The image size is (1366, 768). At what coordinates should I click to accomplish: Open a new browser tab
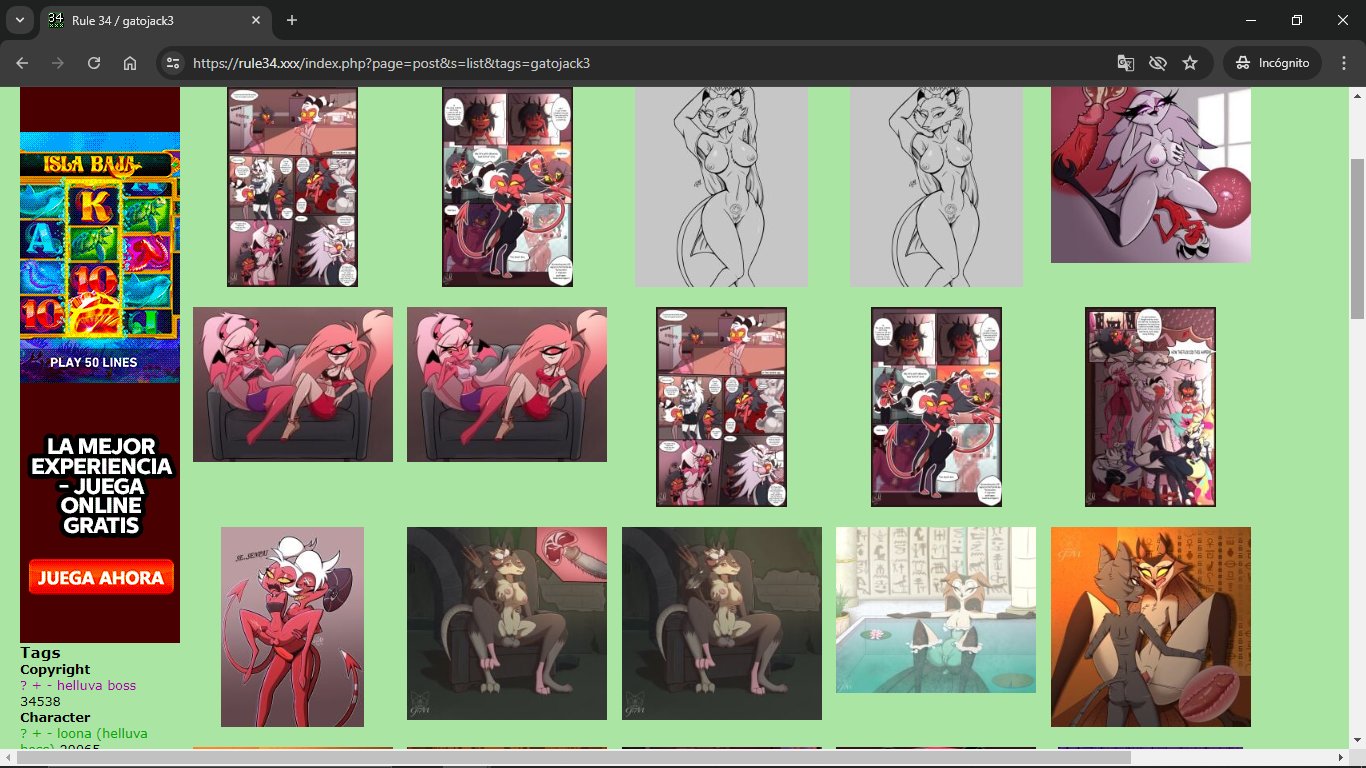(292, 20)
